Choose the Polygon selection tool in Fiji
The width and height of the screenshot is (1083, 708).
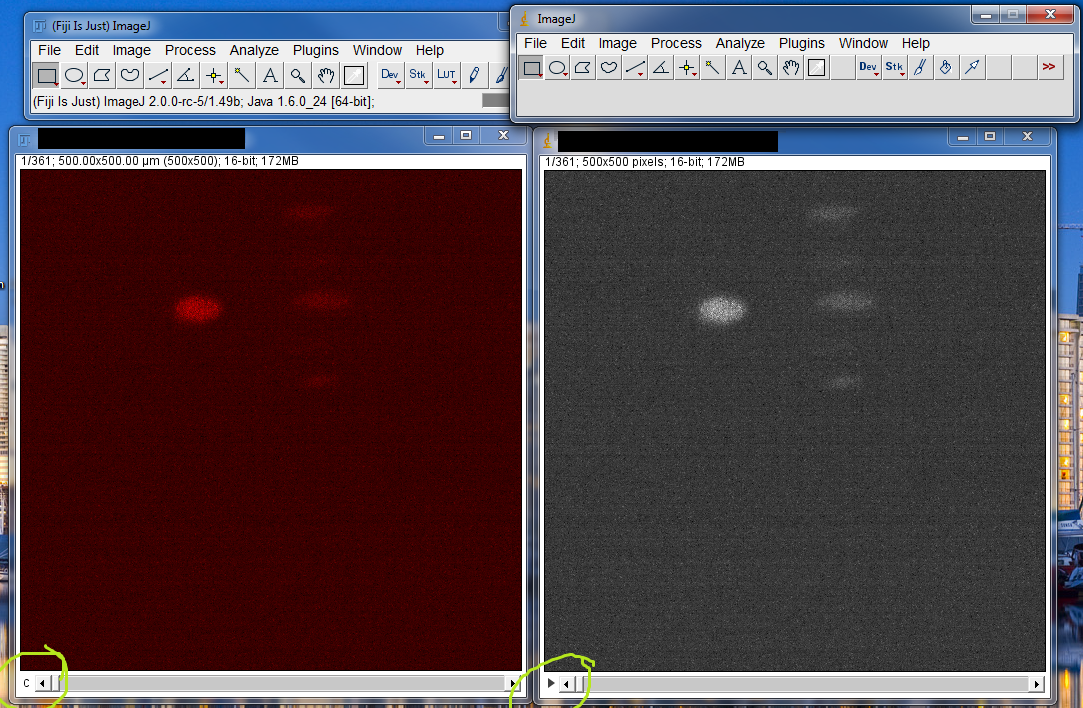[102, 75]
